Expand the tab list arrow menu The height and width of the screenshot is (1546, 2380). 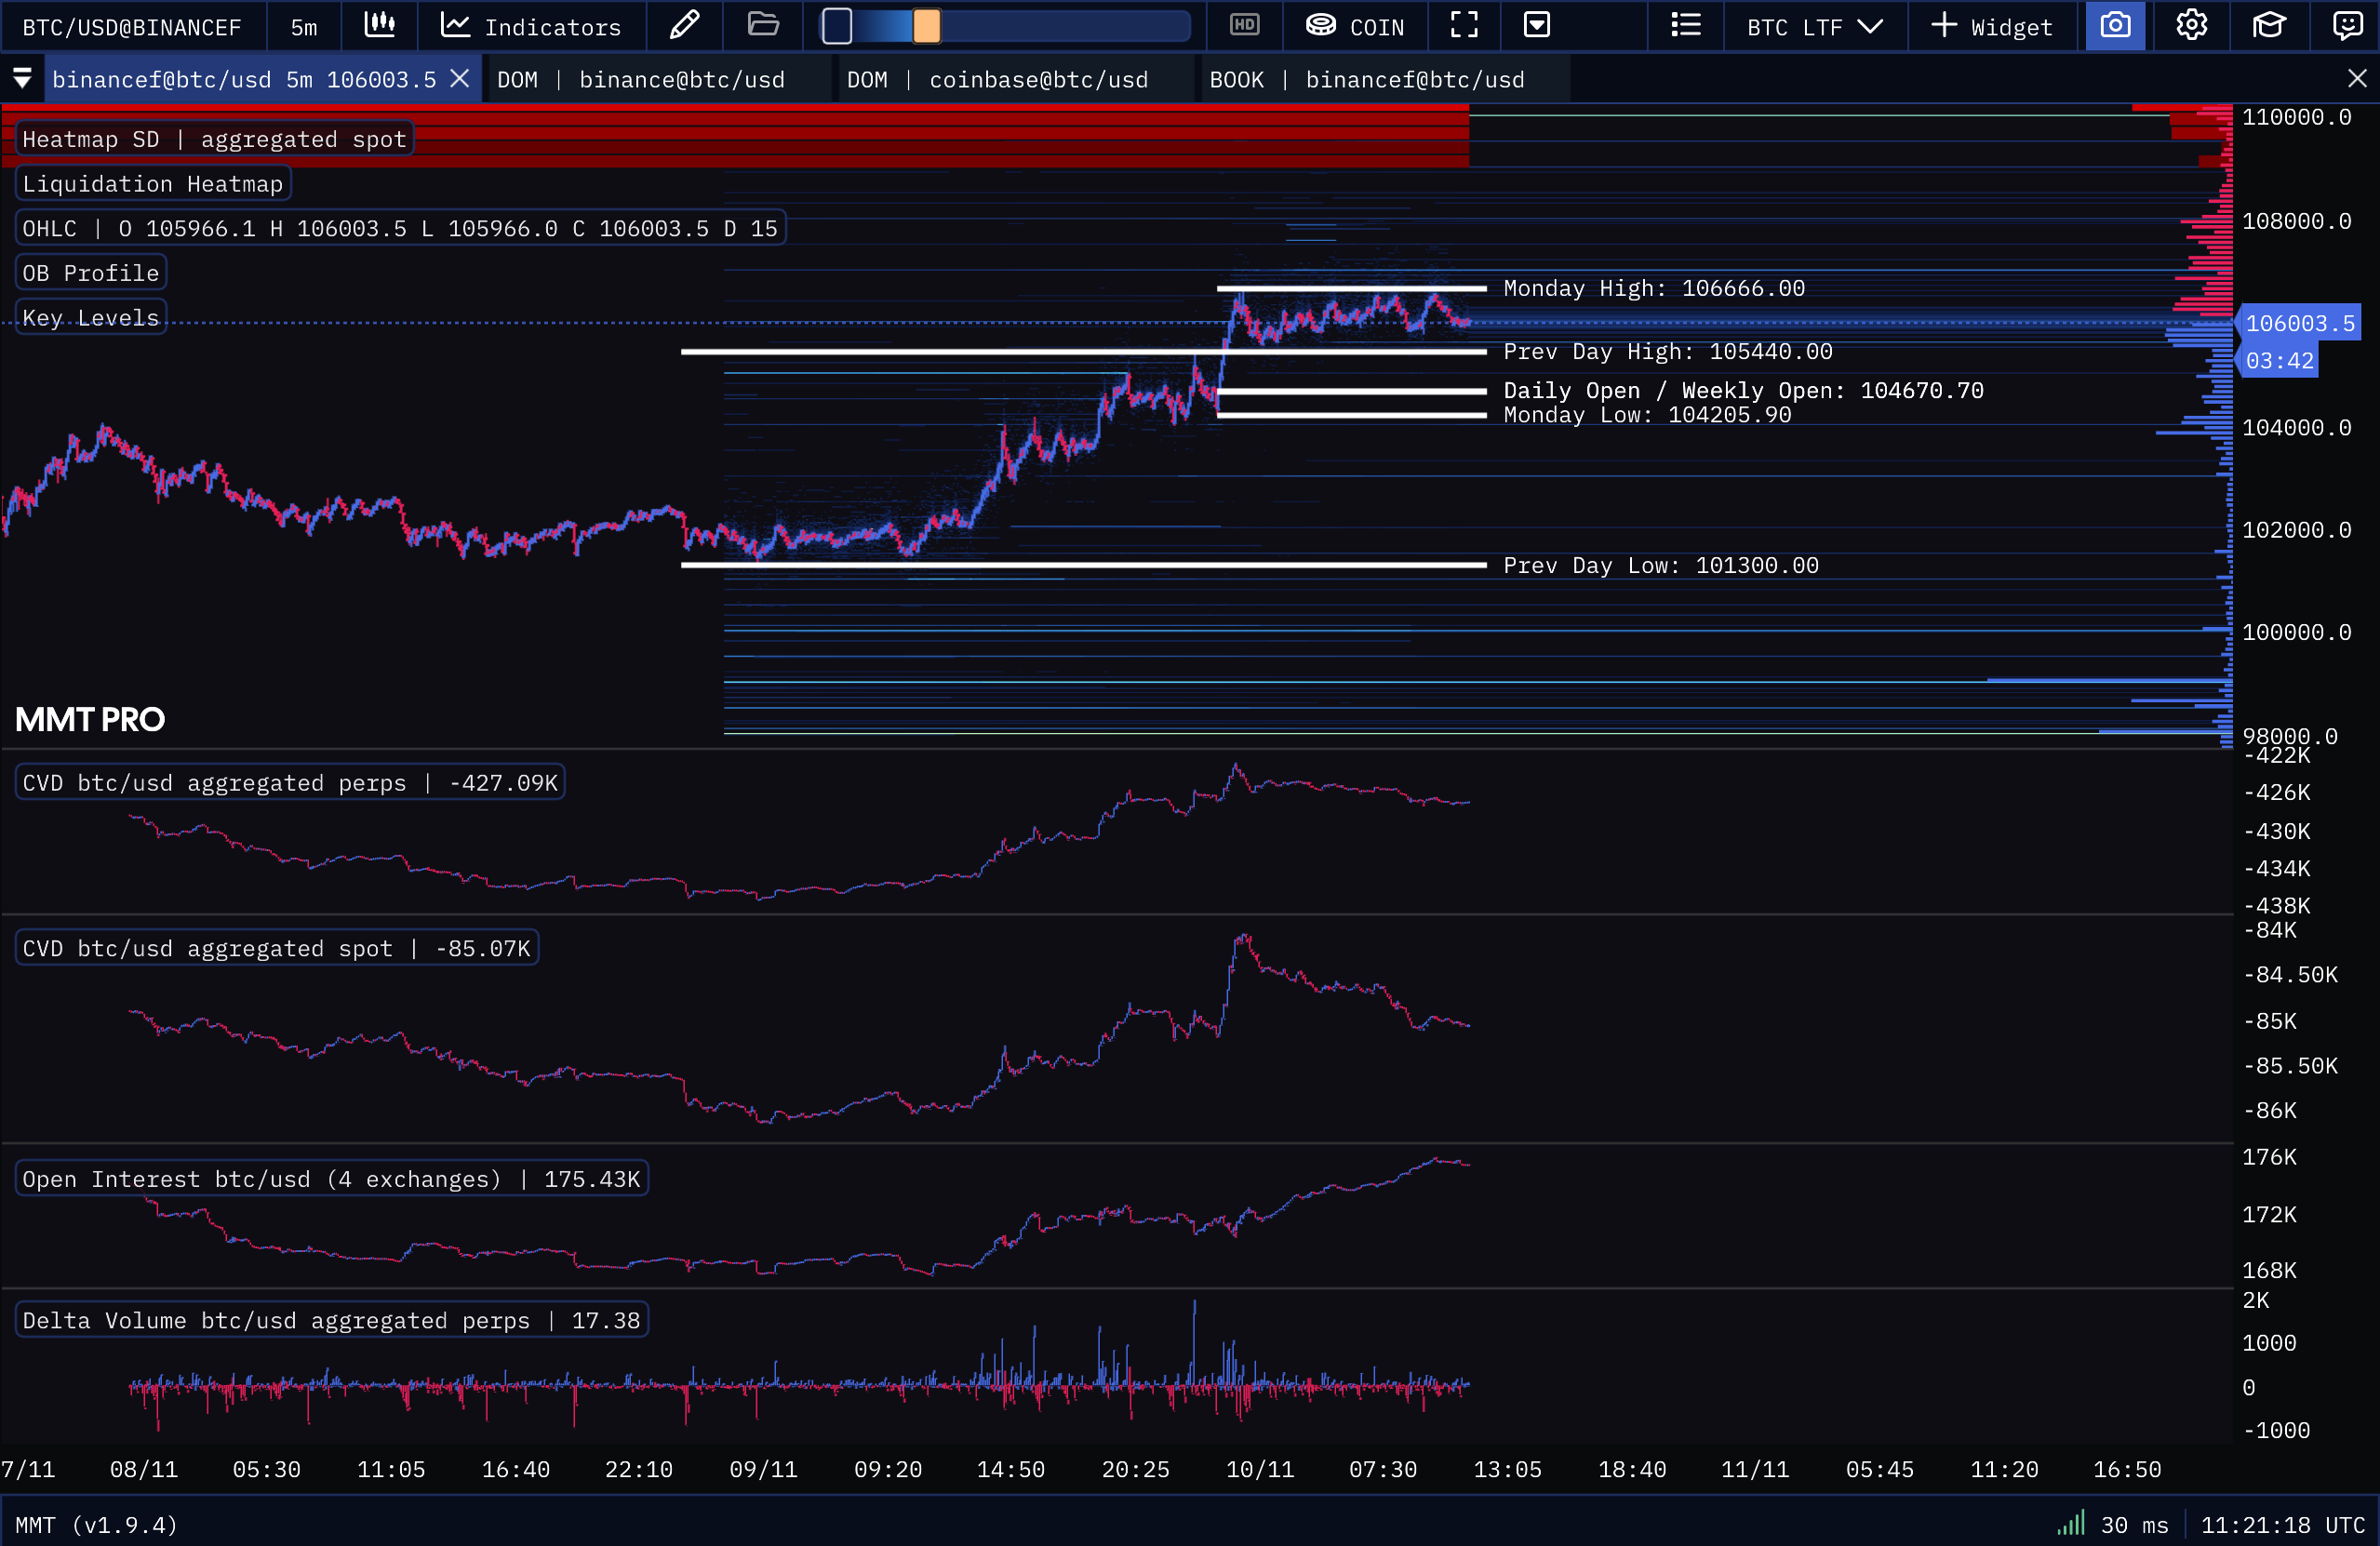pyautogui.click(x=22, y=78)
